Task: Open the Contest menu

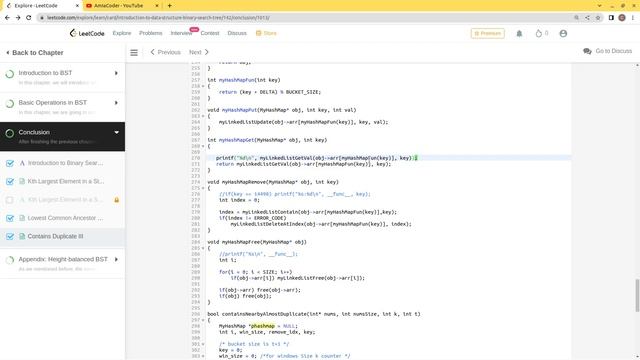Action: pos(210,33)
